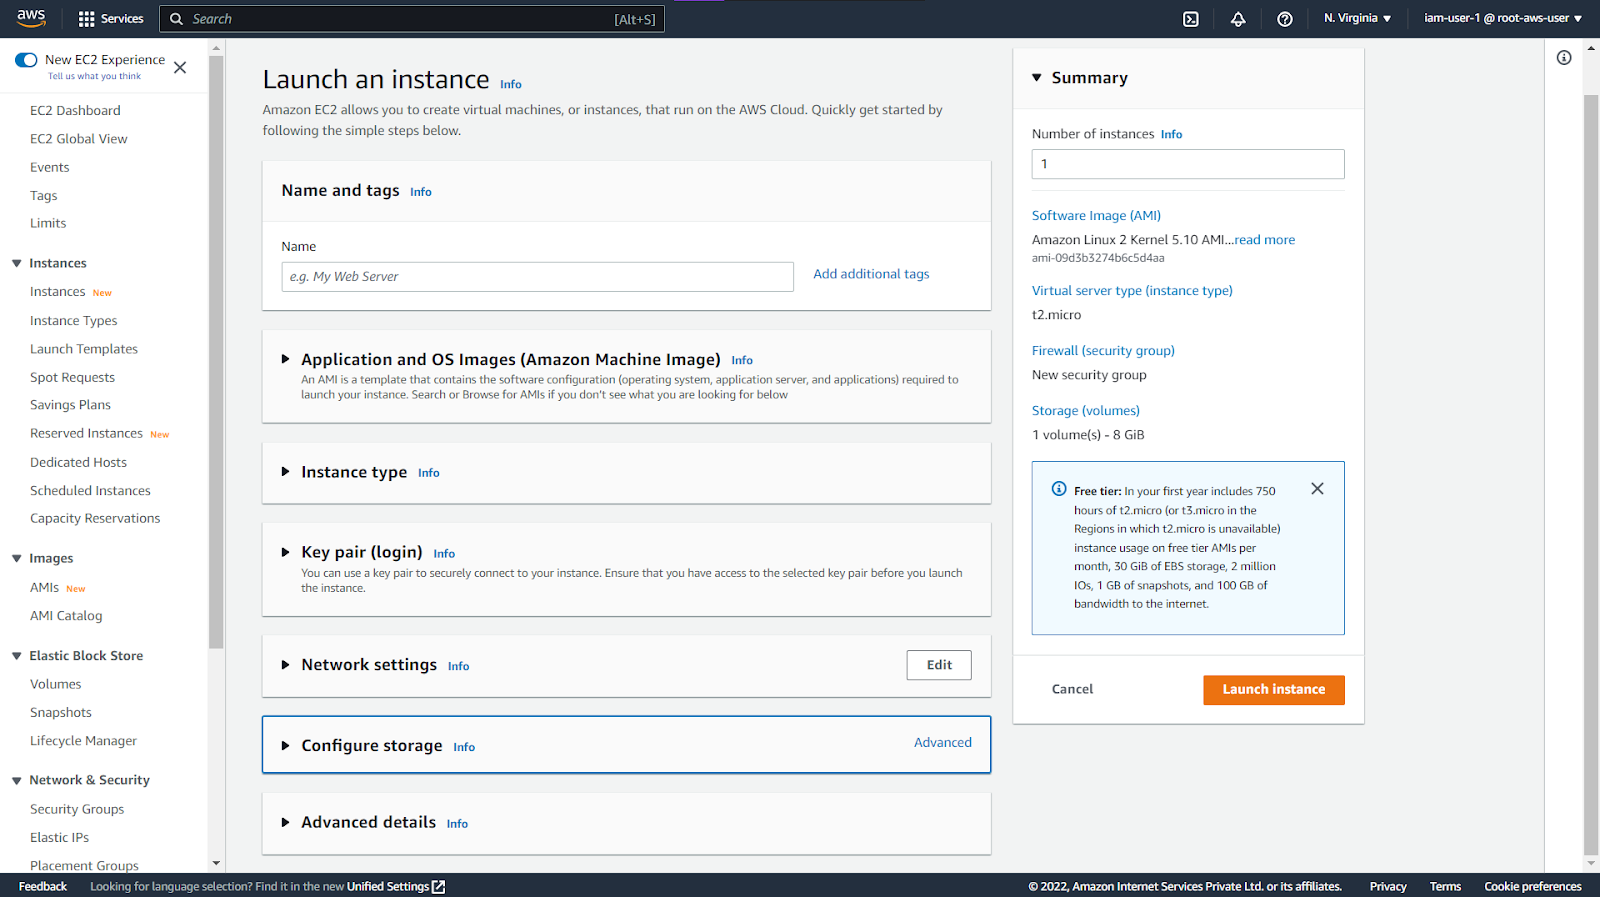This screenshot has height=897, width=1600.
Task: Open the N. Virginia region dropdown
Action: pyautogui.click(x=1357, y=18)
